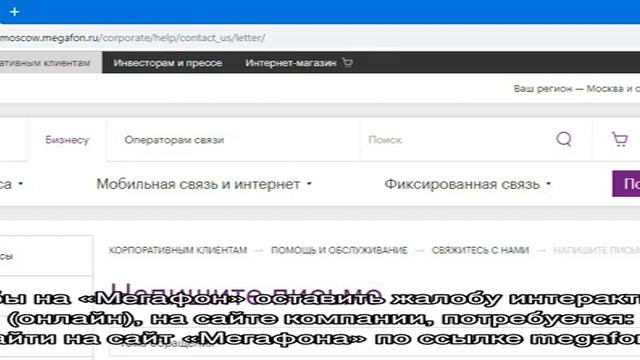Switch to the Бизнесу tab
Screen dimensions: 640x360
(67, 140)
